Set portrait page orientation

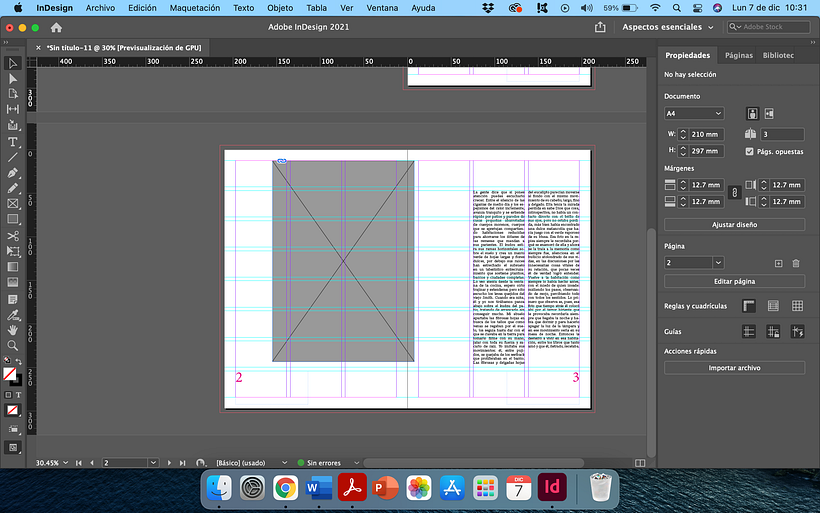point(752,113)
